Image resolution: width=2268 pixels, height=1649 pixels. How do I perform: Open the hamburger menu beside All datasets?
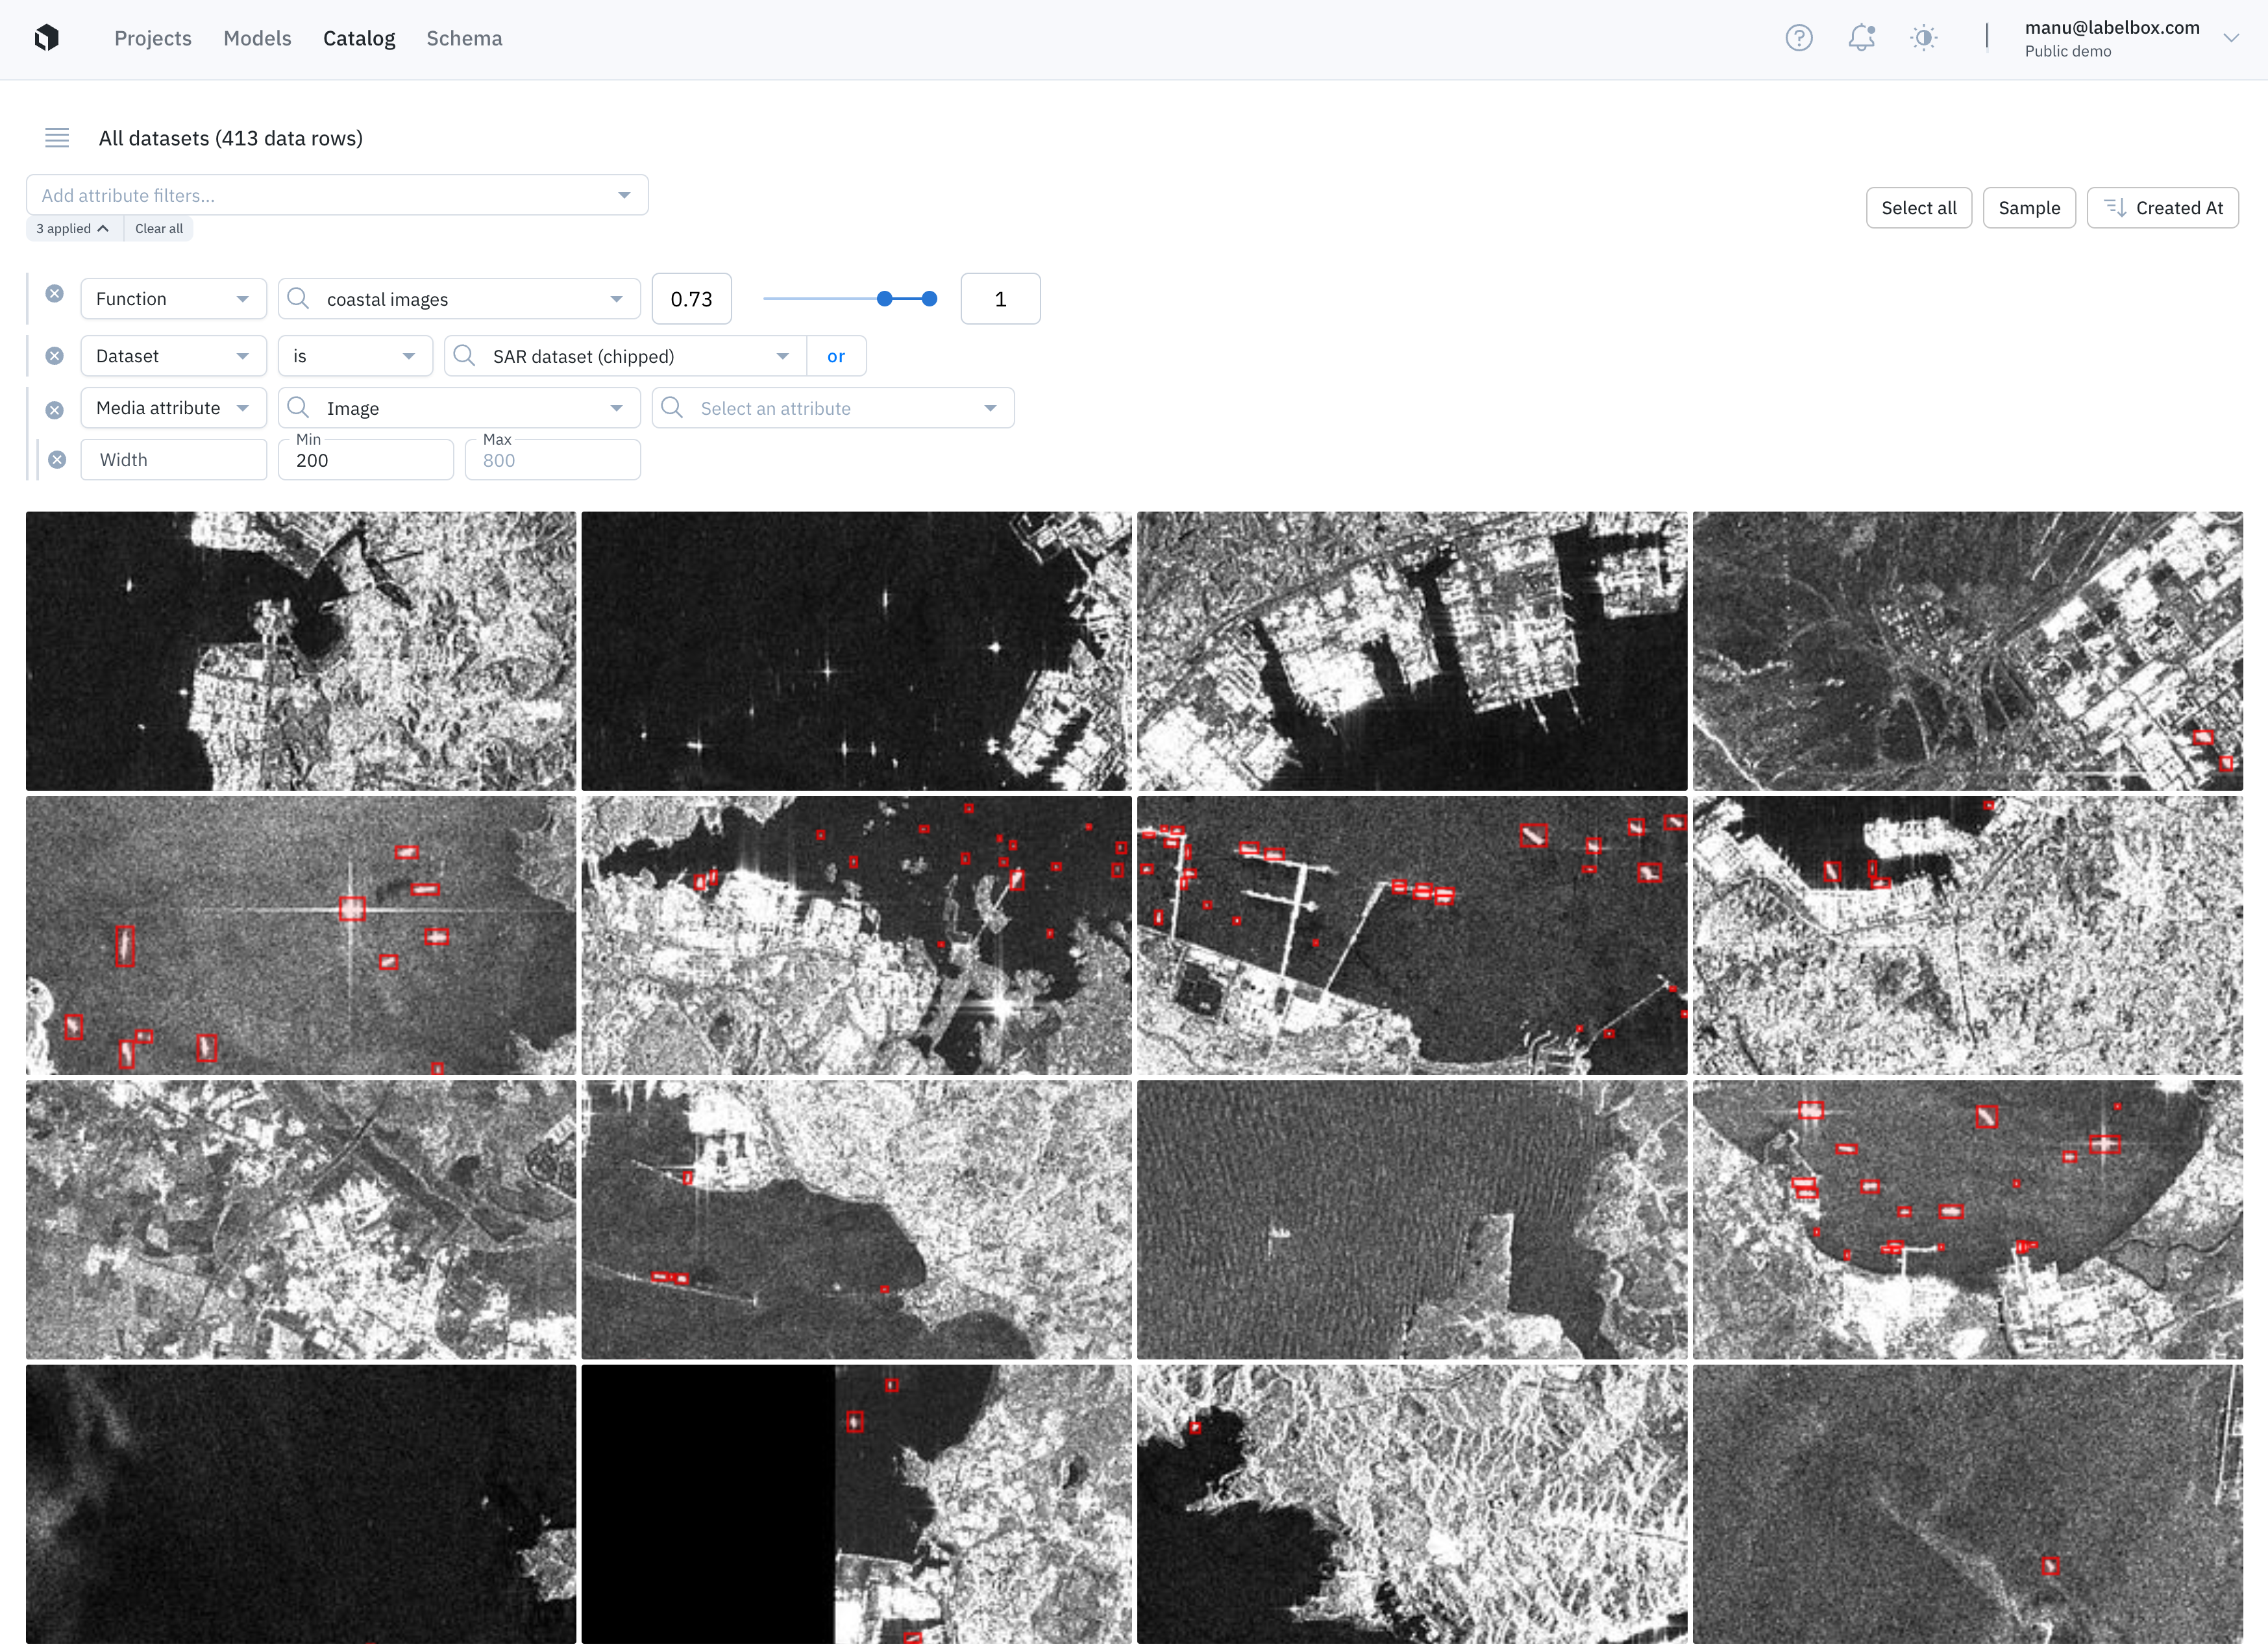click(x=57, y=138)
